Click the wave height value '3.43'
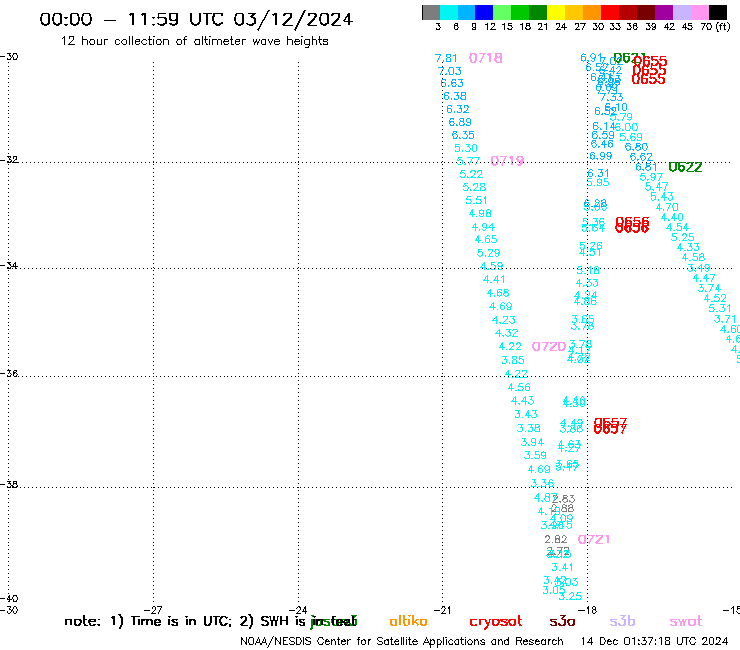This screenshot has height=650, width=740. click(526, 414)
